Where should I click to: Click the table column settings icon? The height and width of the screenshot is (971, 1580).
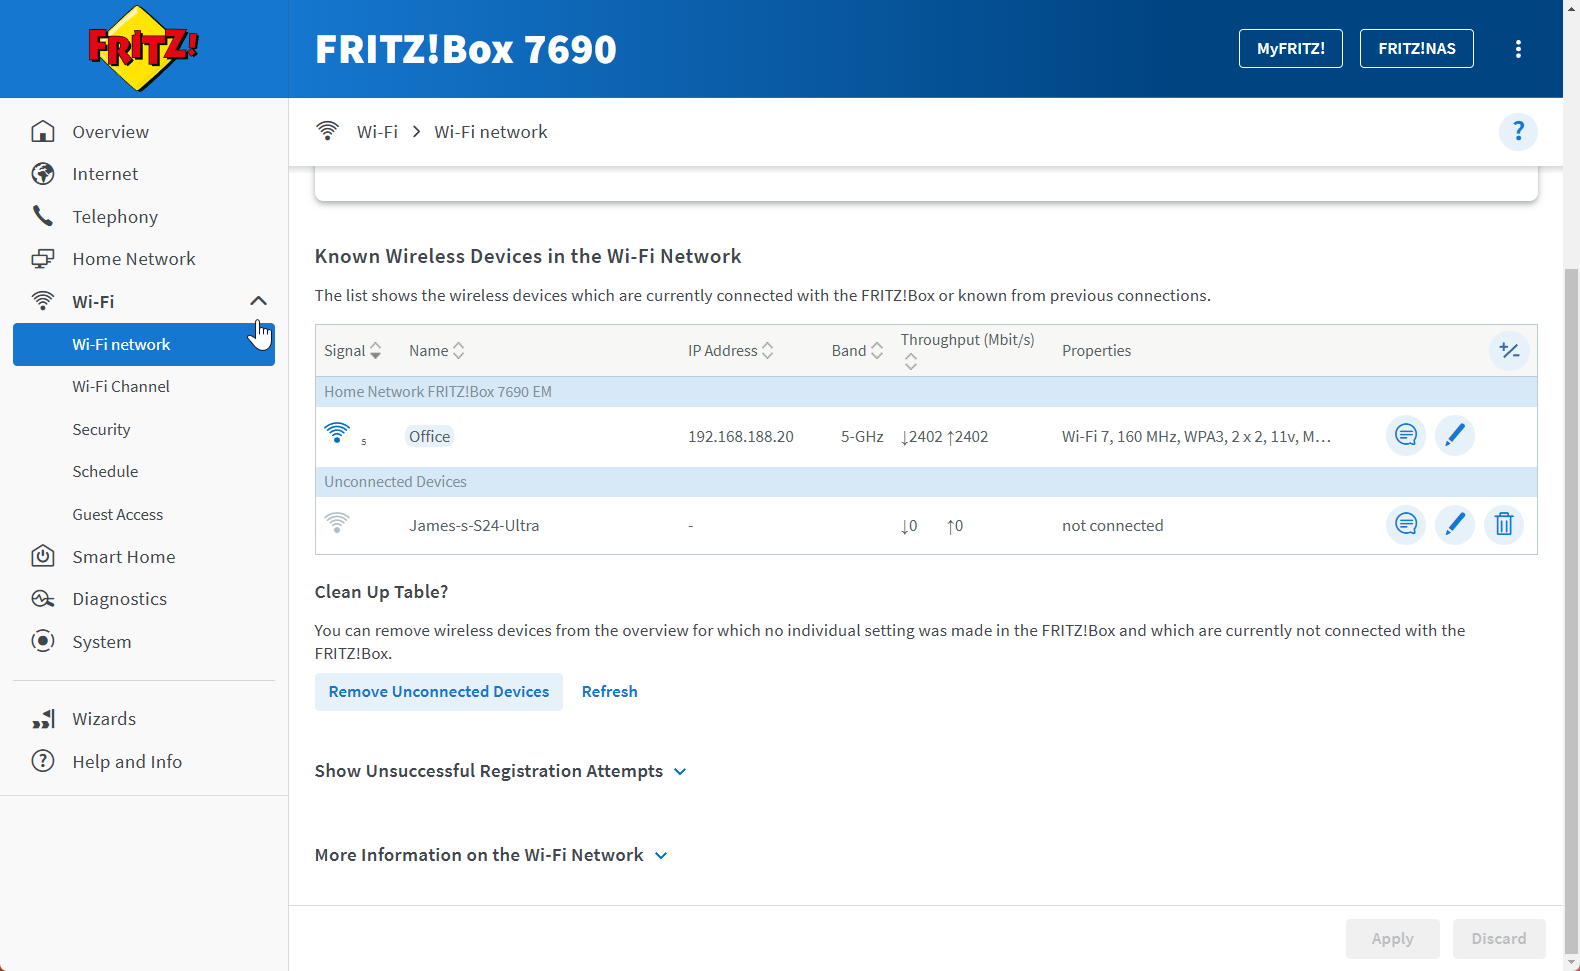tap(1508, 351)
